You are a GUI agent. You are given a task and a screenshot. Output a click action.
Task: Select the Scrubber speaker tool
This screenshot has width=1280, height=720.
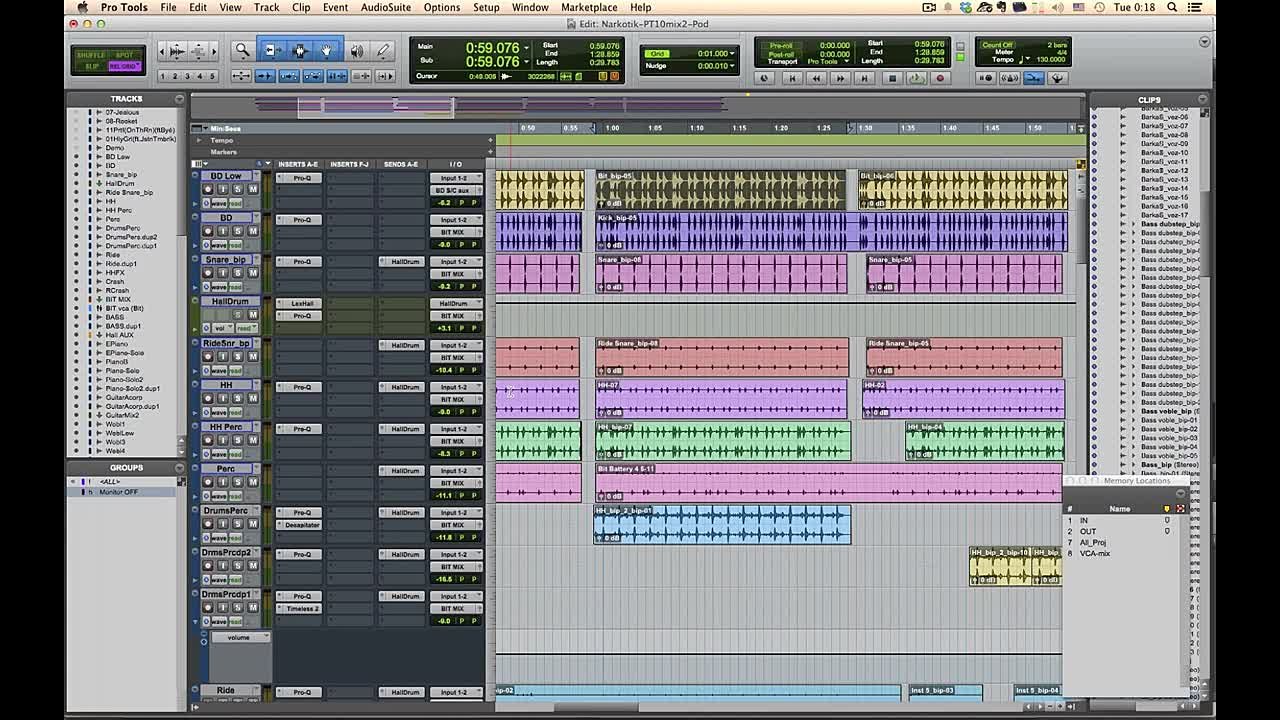(x=357, y=50)
